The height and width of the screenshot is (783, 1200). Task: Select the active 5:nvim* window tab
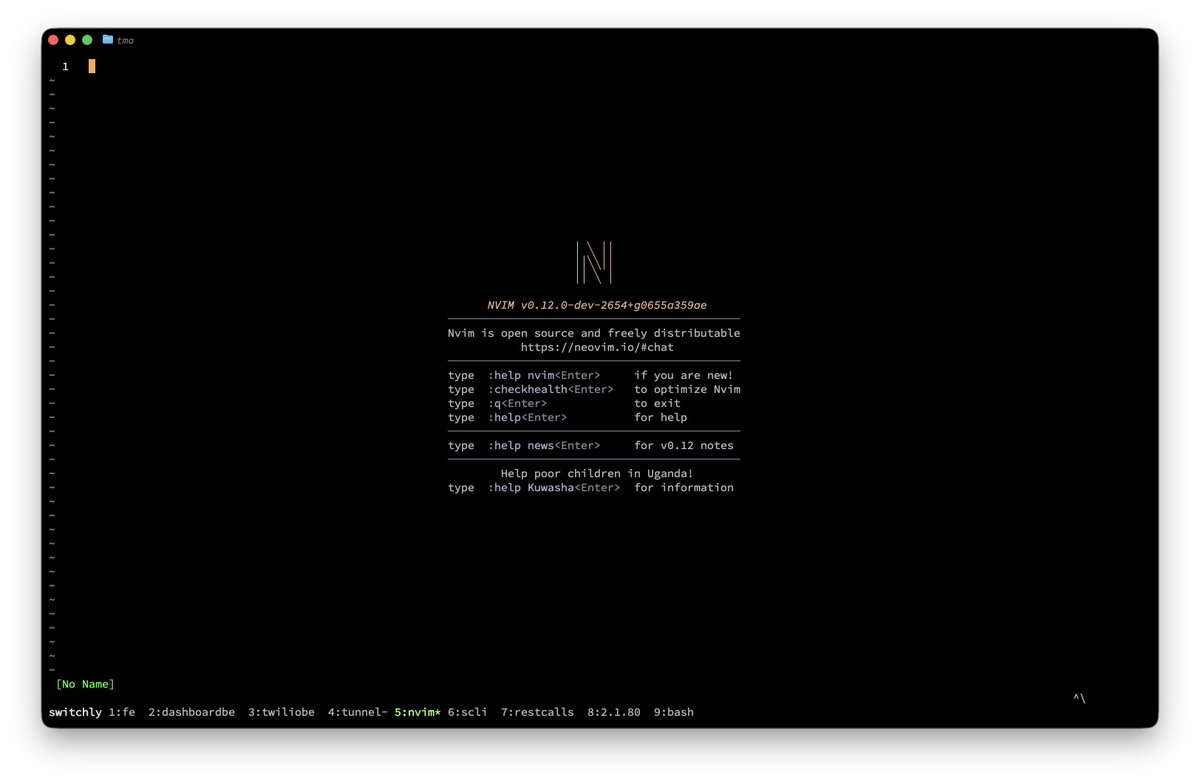point(418,712)
